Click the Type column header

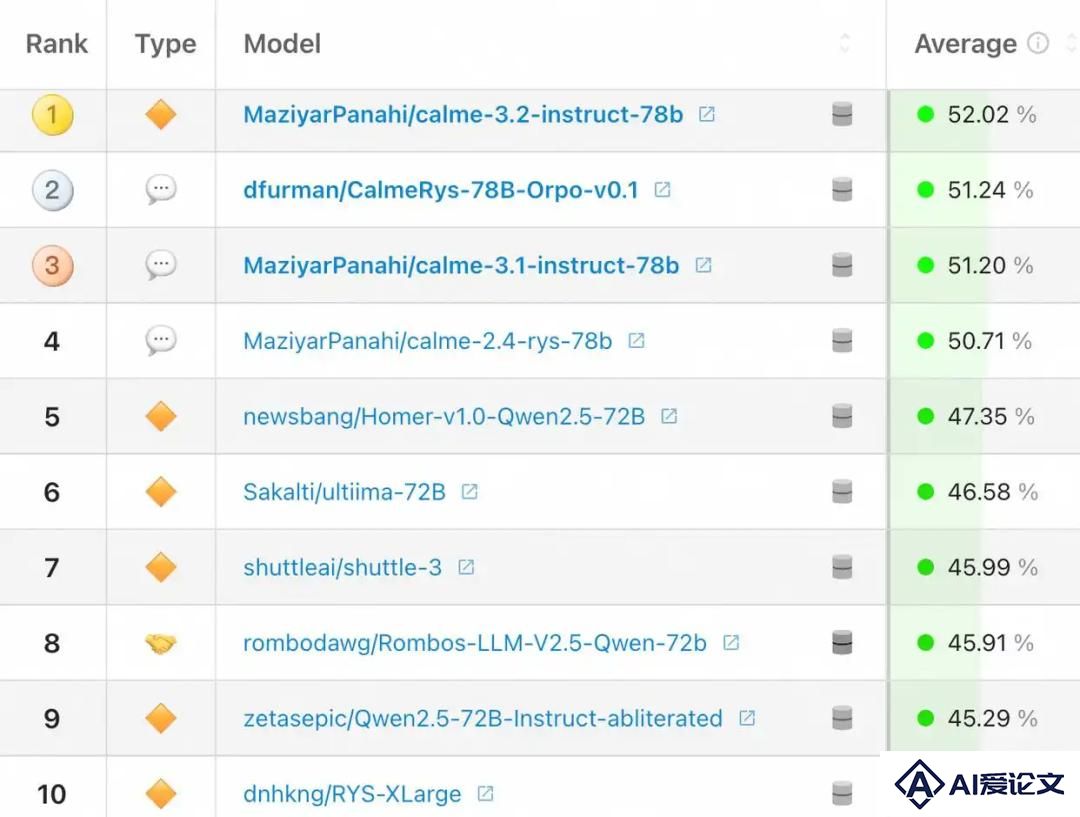(x=165, y=44)
